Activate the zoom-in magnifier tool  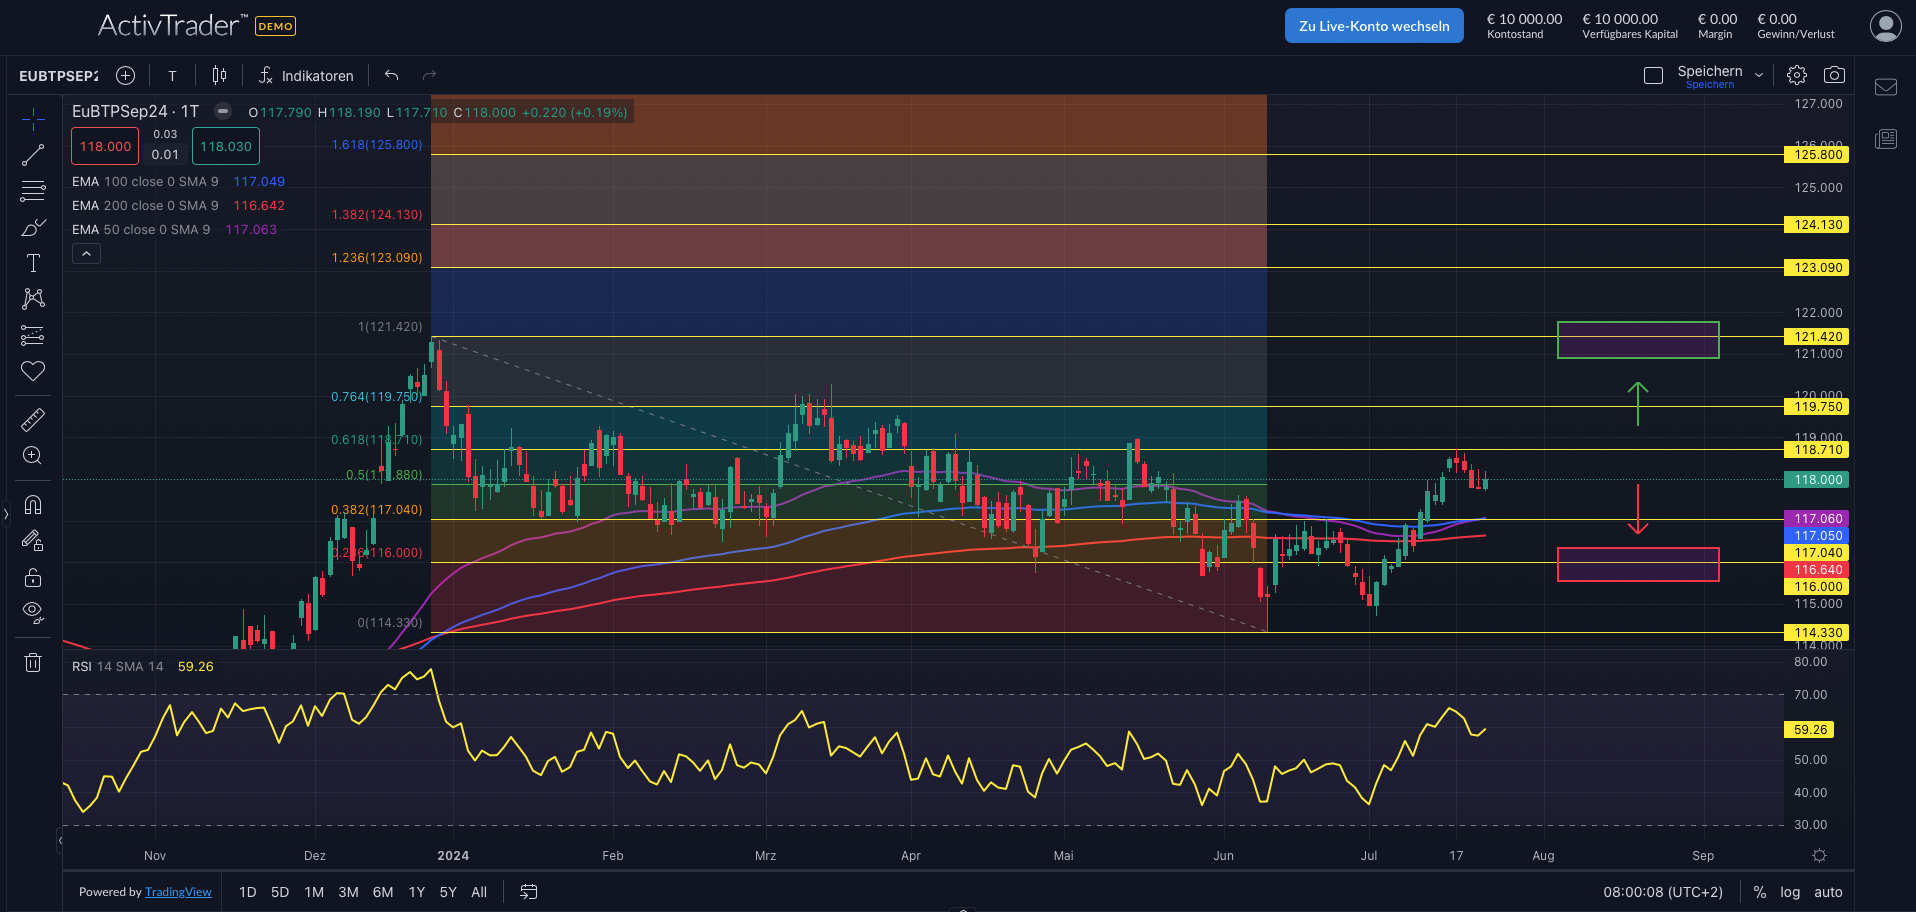(33, 456)
